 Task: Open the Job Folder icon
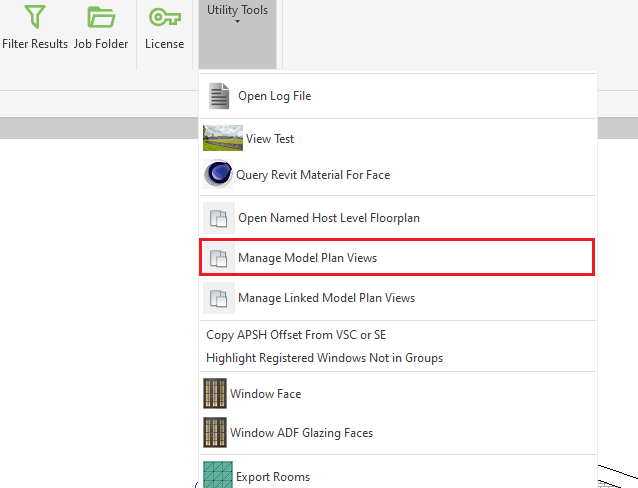[100, 17]
